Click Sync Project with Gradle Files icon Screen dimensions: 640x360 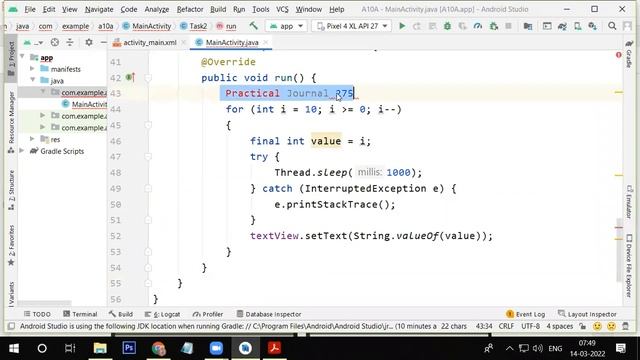[x=562, y=26]
